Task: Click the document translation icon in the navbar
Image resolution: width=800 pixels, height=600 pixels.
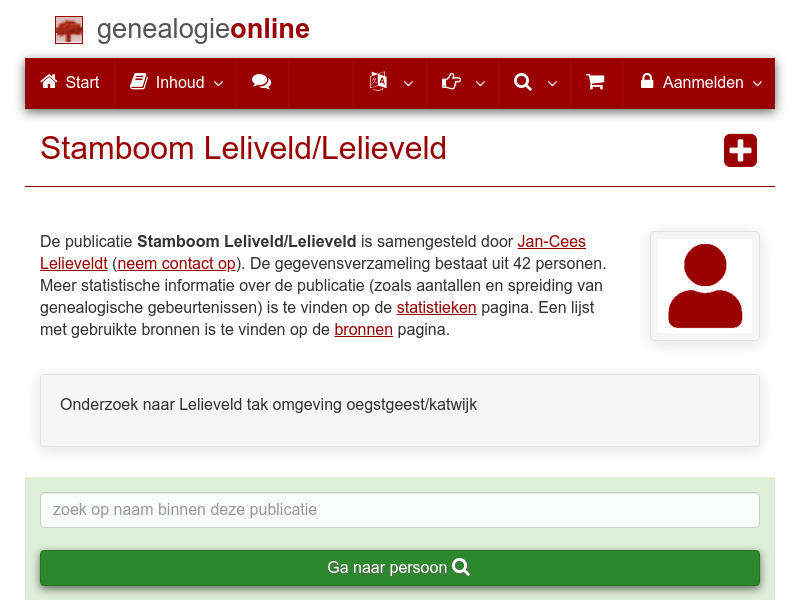Action: tap(379, 83)
